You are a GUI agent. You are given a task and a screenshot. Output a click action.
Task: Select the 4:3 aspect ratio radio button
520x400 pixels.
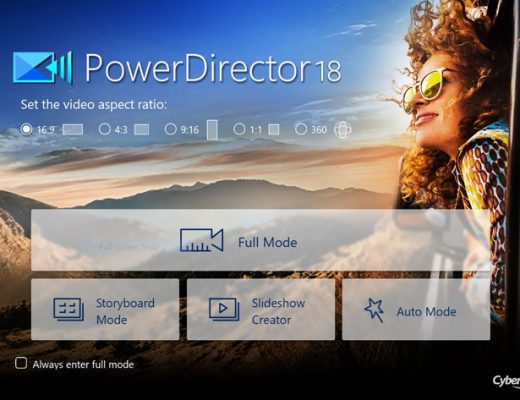[104, 129]
